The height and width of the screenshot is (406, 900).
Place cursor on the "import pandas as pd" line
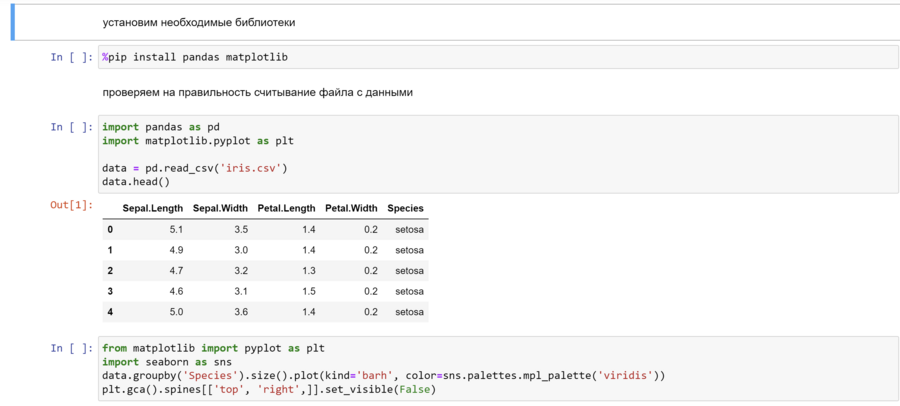pyautogui.click(x=160, y=127)
